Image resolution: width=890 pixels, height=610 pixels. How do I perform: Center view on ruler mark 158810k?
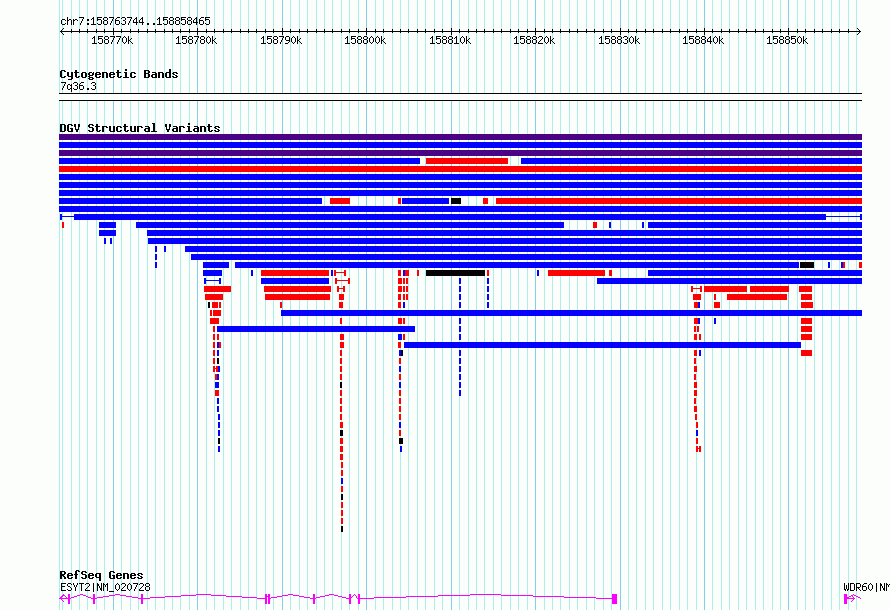450,40
